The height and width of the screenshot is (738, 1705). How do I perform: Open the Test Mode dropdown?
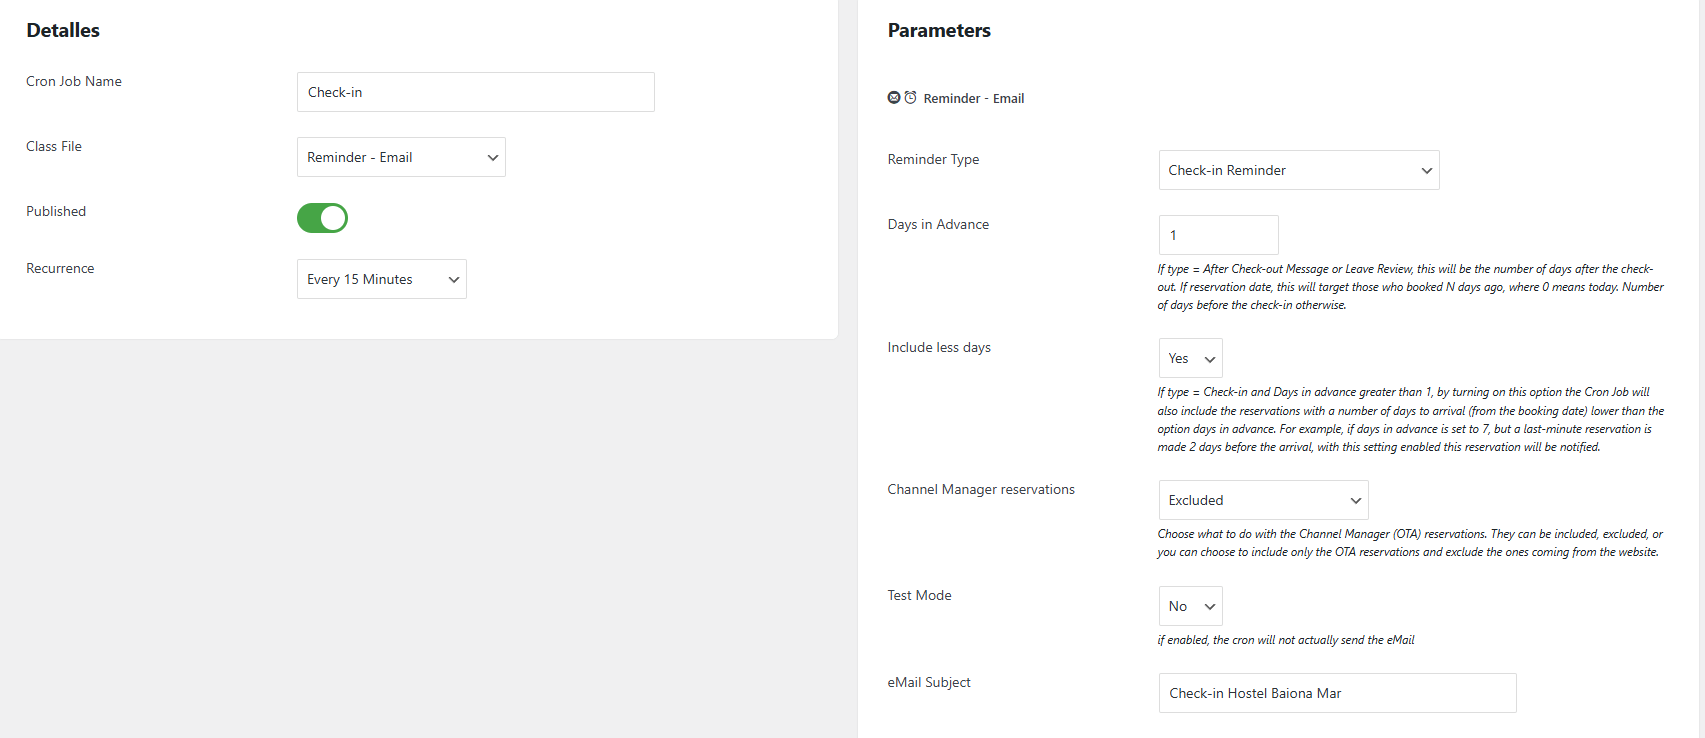[1190, 606]
